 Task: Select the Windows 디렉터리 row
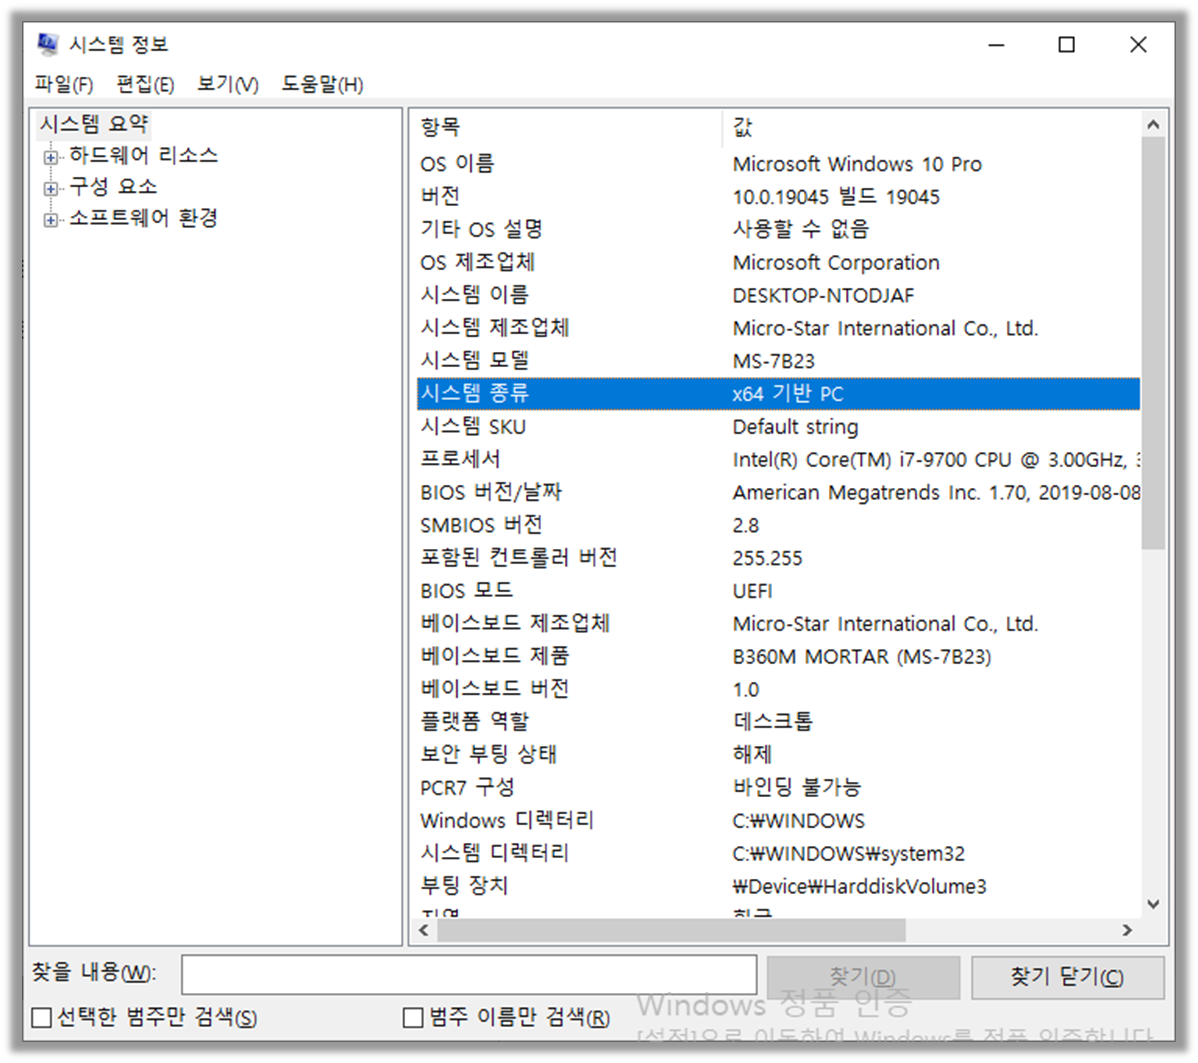[779, 822]
